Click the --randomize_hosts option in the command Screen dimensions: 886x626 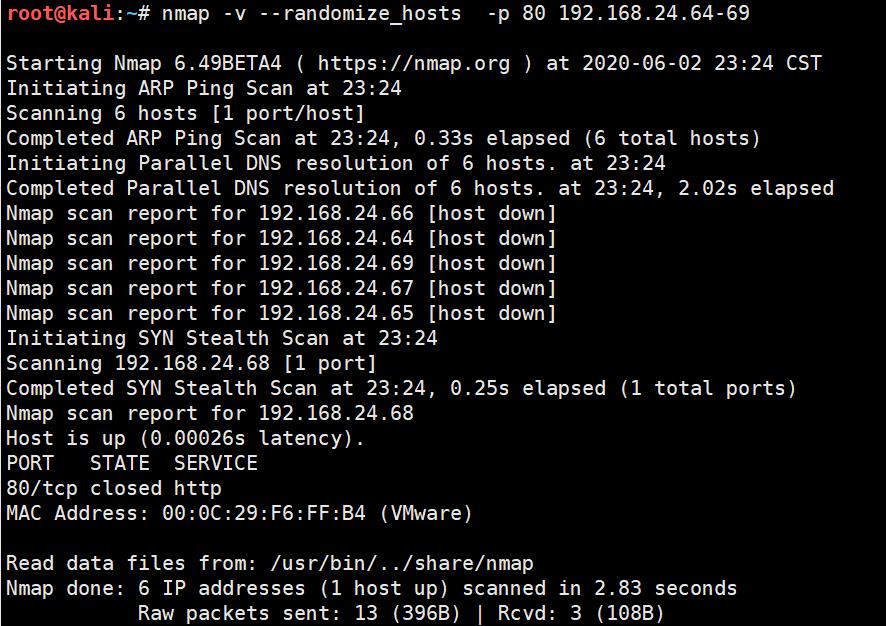point(360,14)
